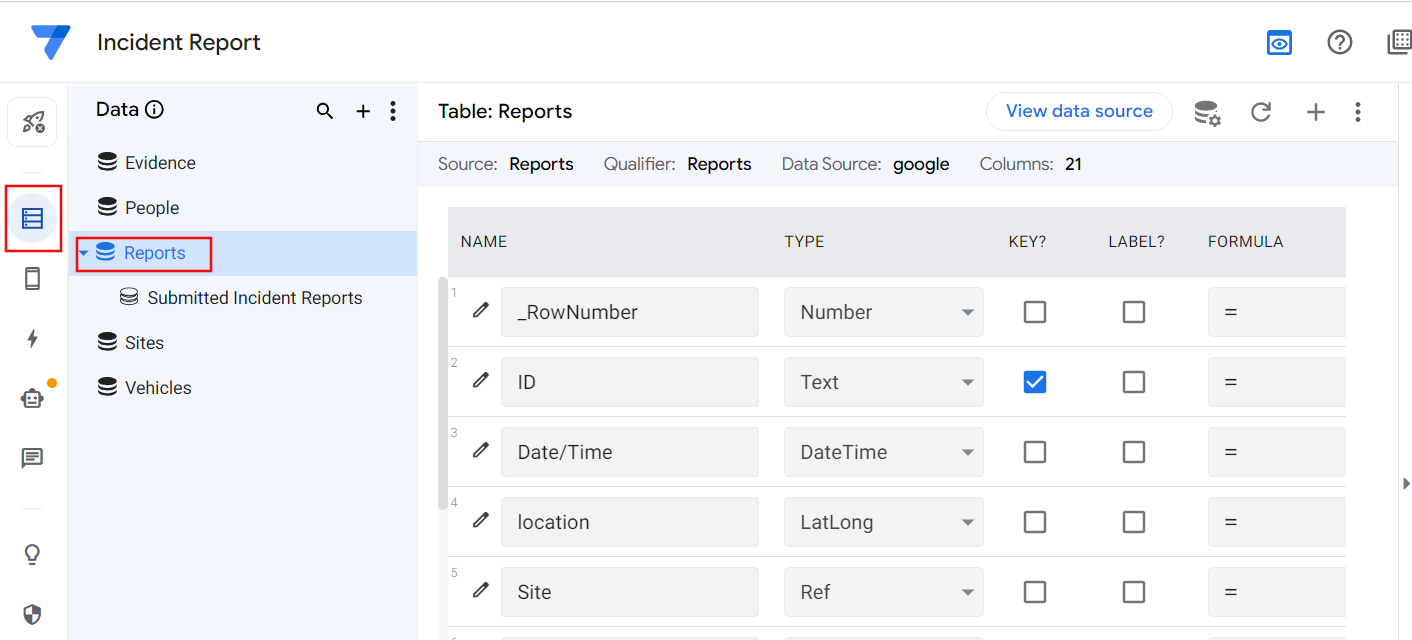Change the Site column's Ref type dropdown
Viewport: 1412px width, 640px height.
(x=965, y=591)
